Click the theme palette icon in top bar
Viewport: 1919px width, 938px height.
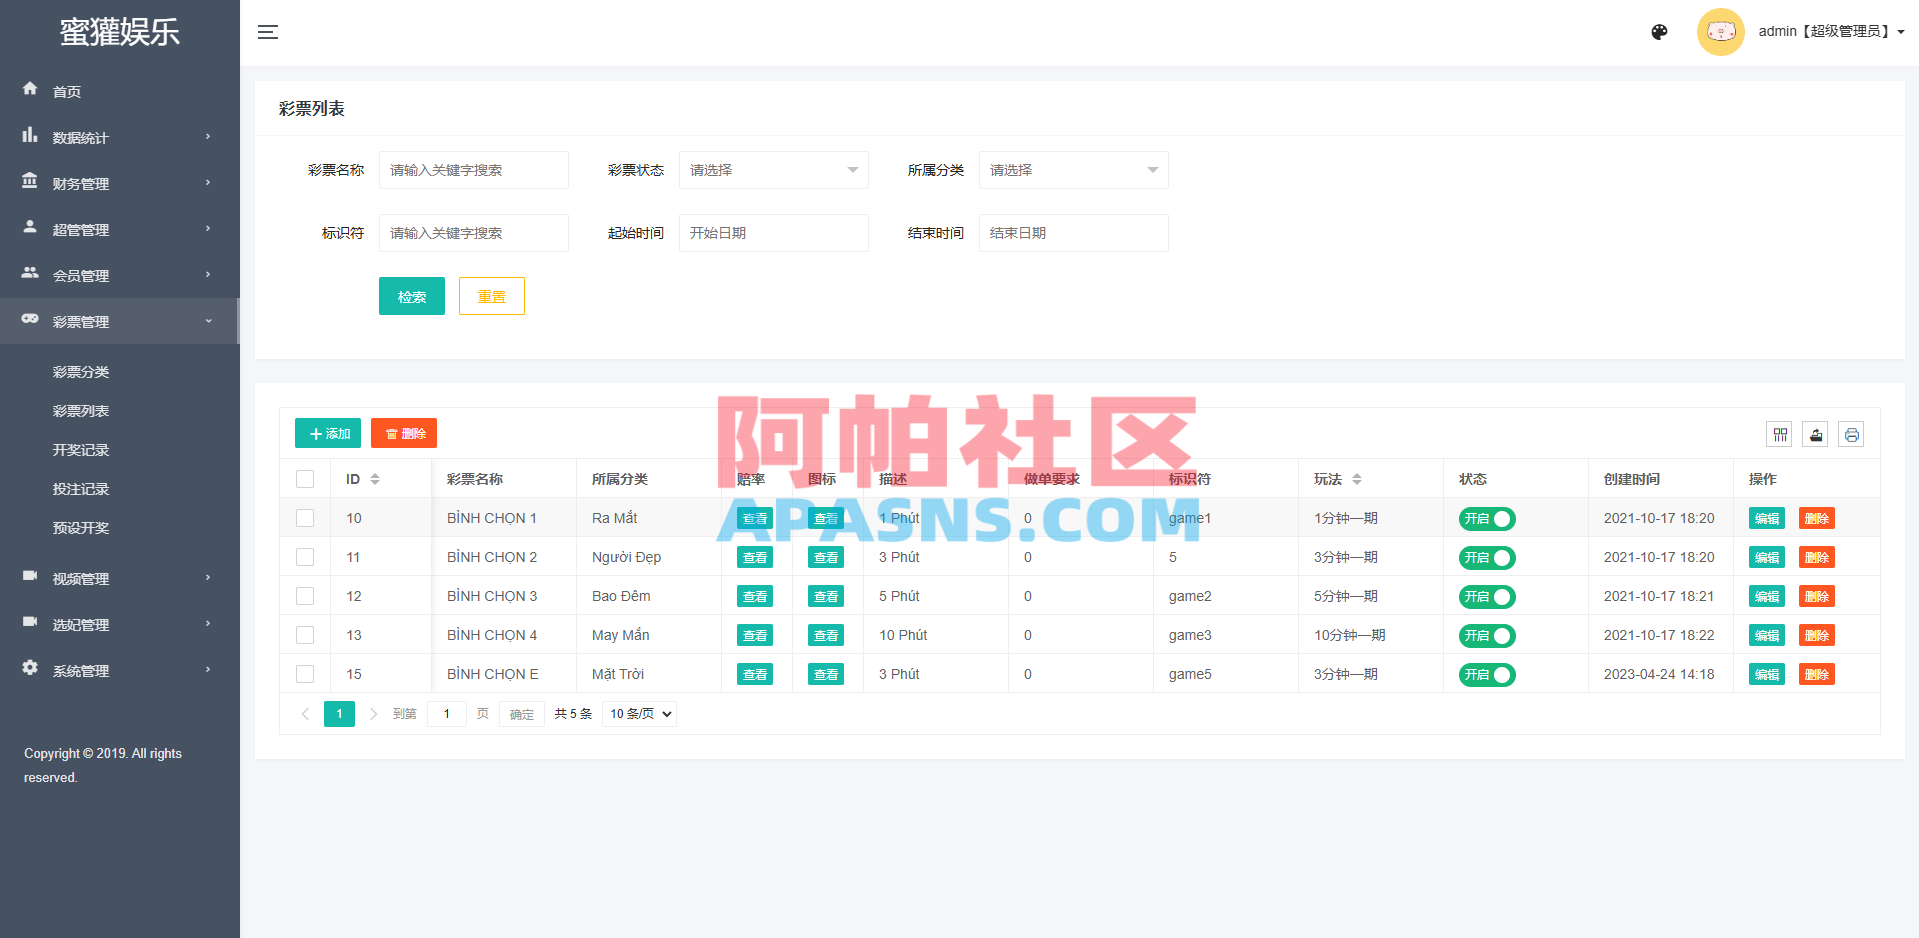tap(1659, 31)
